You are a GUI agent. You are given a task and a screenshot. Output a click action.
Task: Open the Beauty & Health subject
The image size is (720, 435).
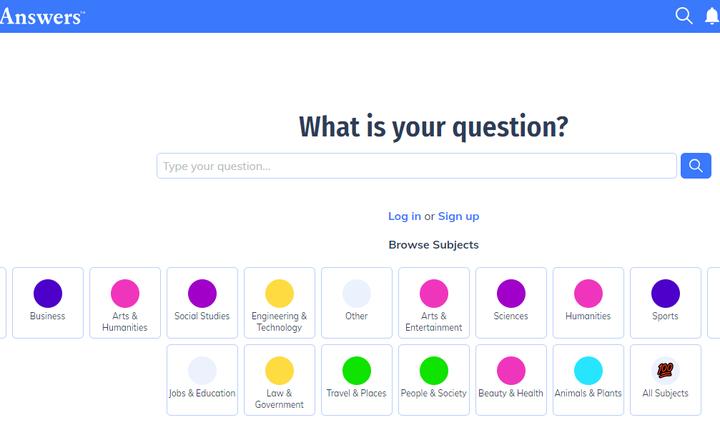[x=511, y=380]
